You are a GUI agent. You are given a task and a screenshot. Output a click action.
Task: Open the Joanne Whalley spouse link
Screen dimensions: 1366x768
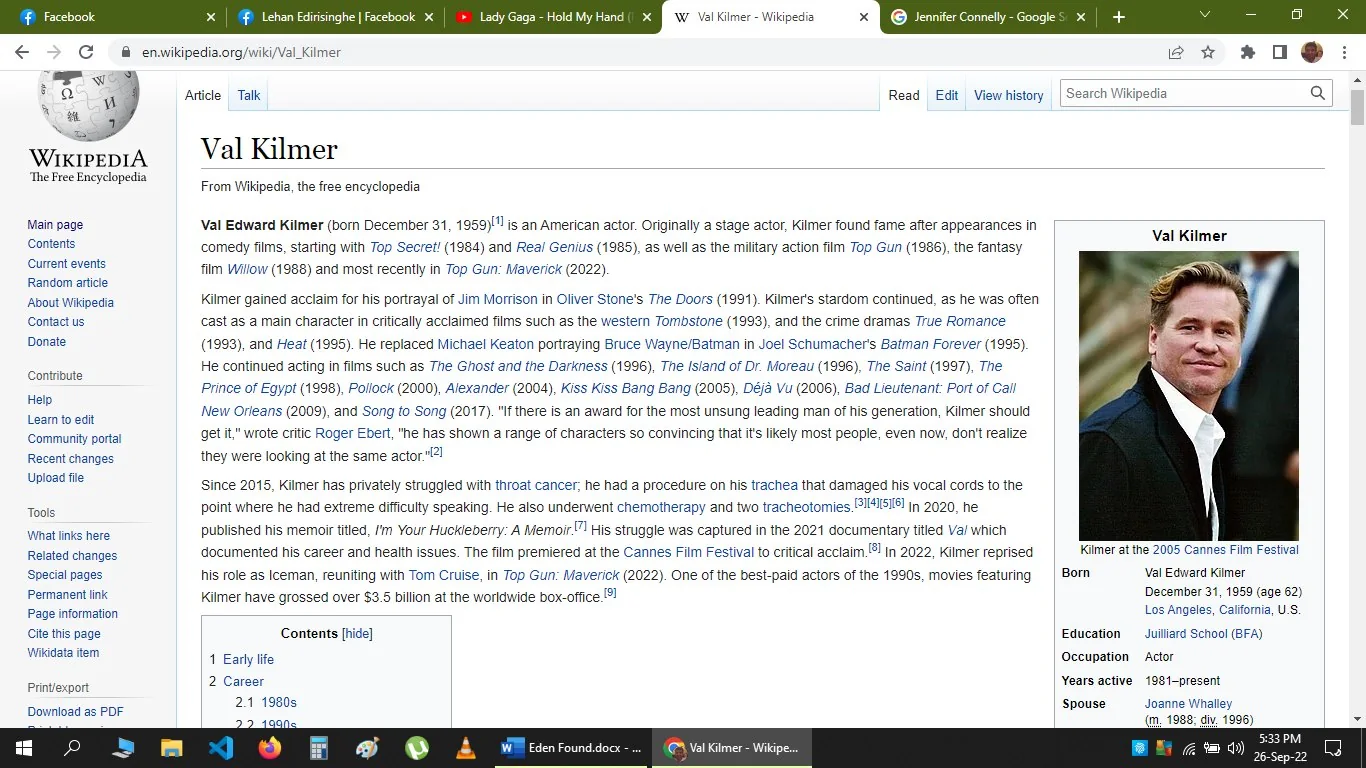pyautogui.click(x=1189, y=704)
